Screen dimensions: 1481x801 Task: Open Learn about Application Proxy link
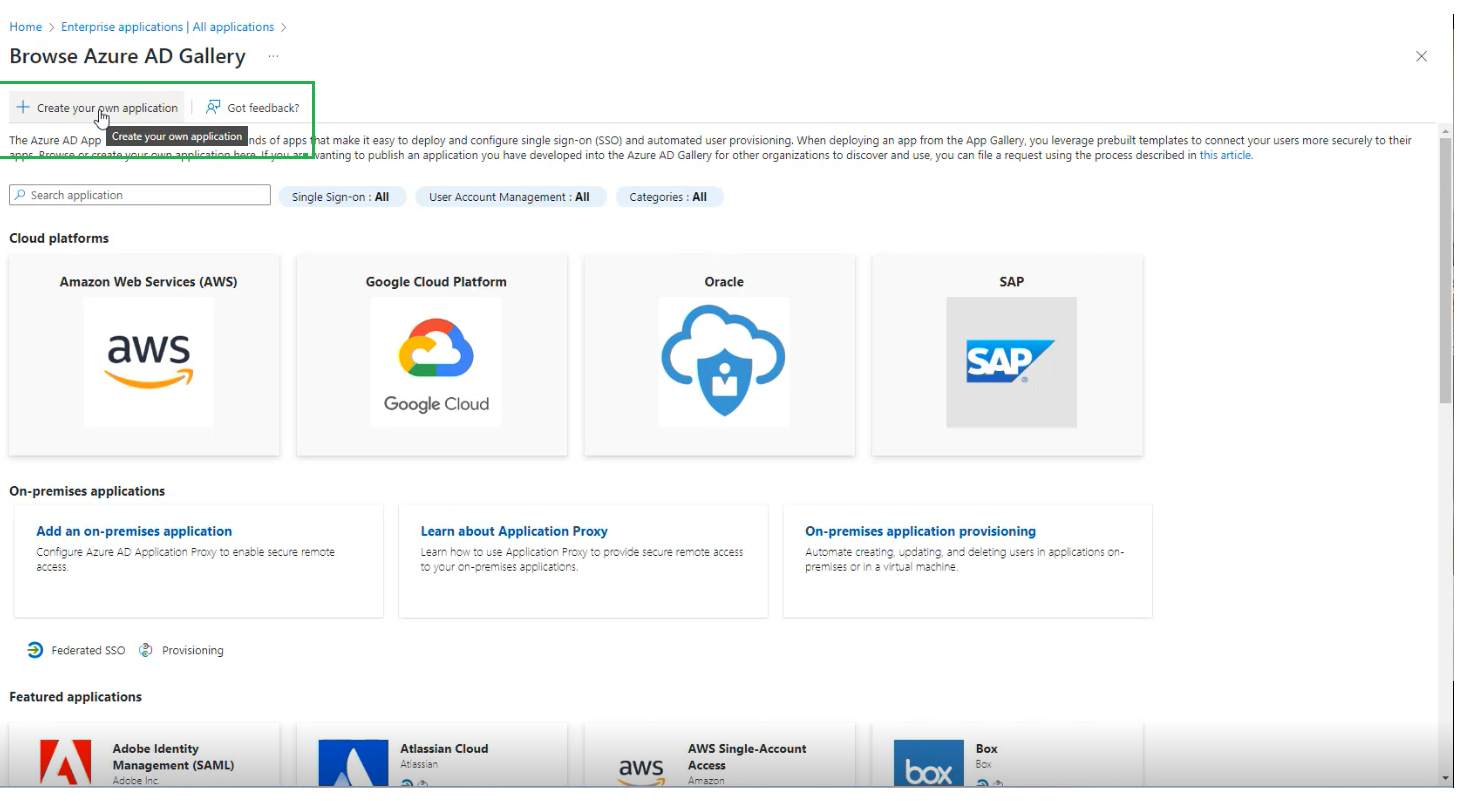514,531
